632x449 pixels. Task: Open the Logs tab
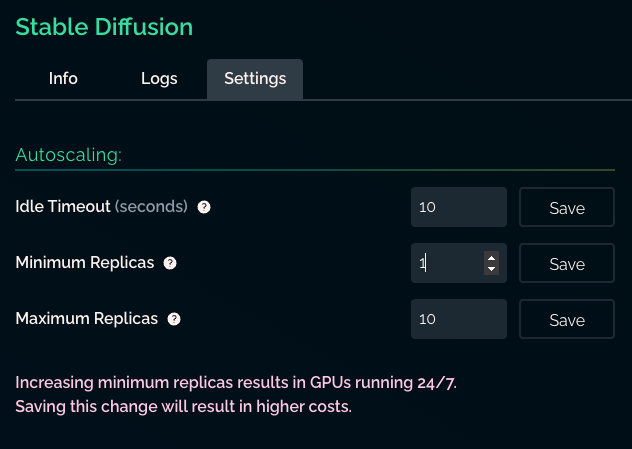pos(159,79)
